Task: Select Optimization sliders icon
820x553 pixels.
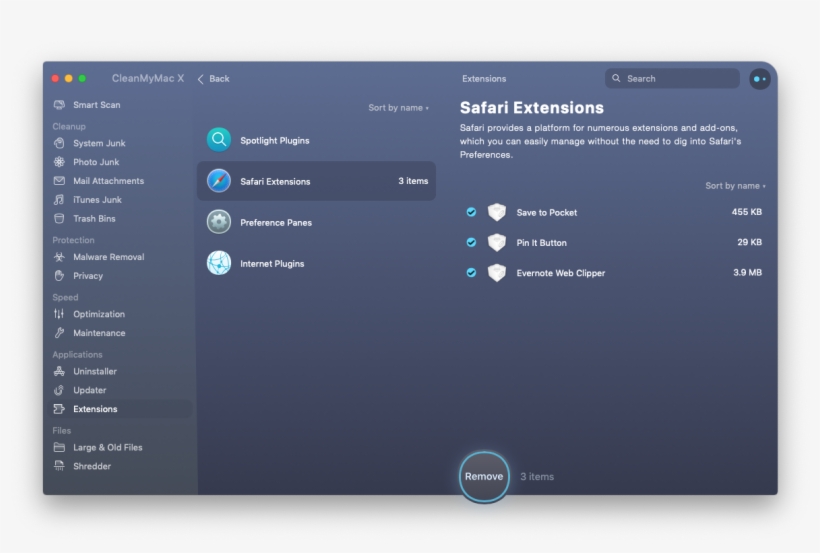Action: 59,314
